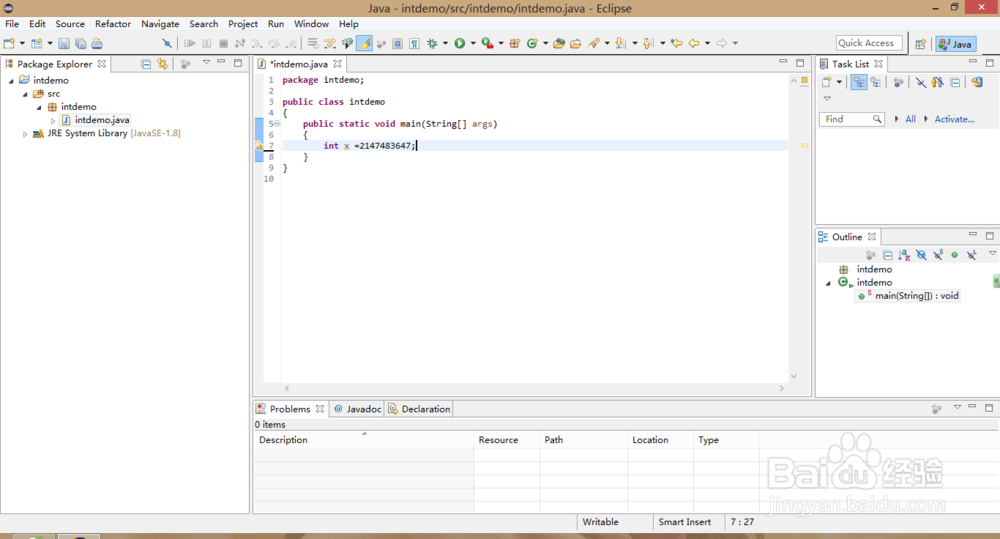
Task: Collapse All icon in Outline toolbar
Action: coord(888,255)
